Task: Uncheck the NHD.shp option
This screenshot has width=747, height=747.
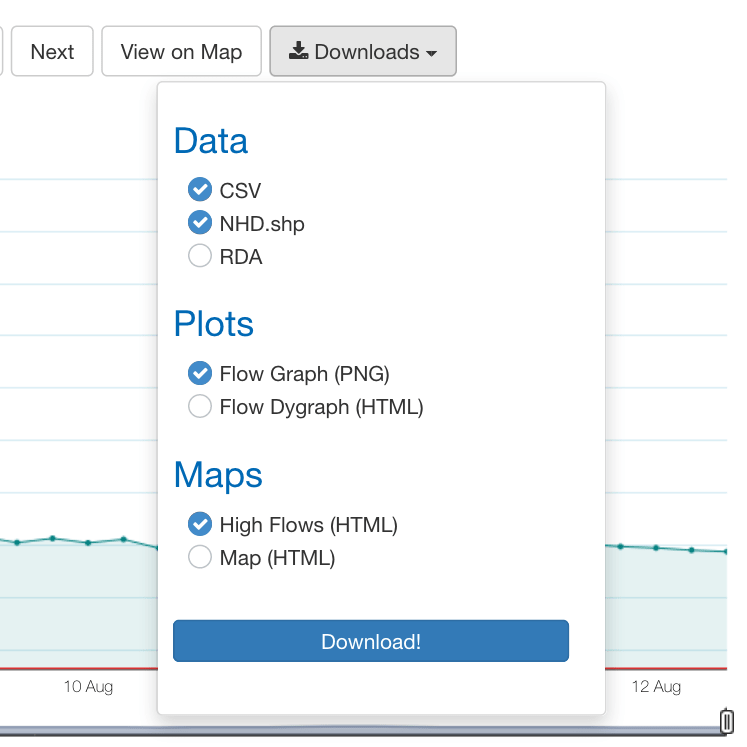Action: click(x=200, y=222)
